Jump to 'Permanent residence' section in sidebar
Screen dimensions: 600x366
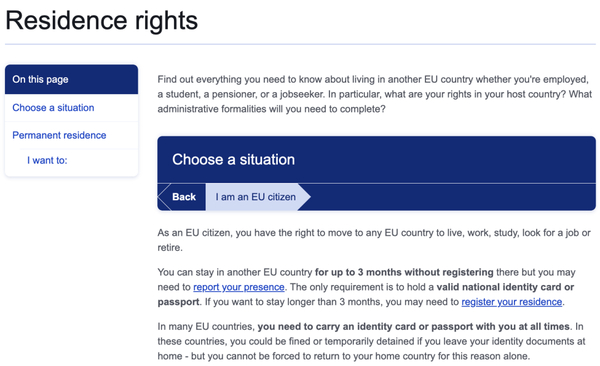coord(59,135)
